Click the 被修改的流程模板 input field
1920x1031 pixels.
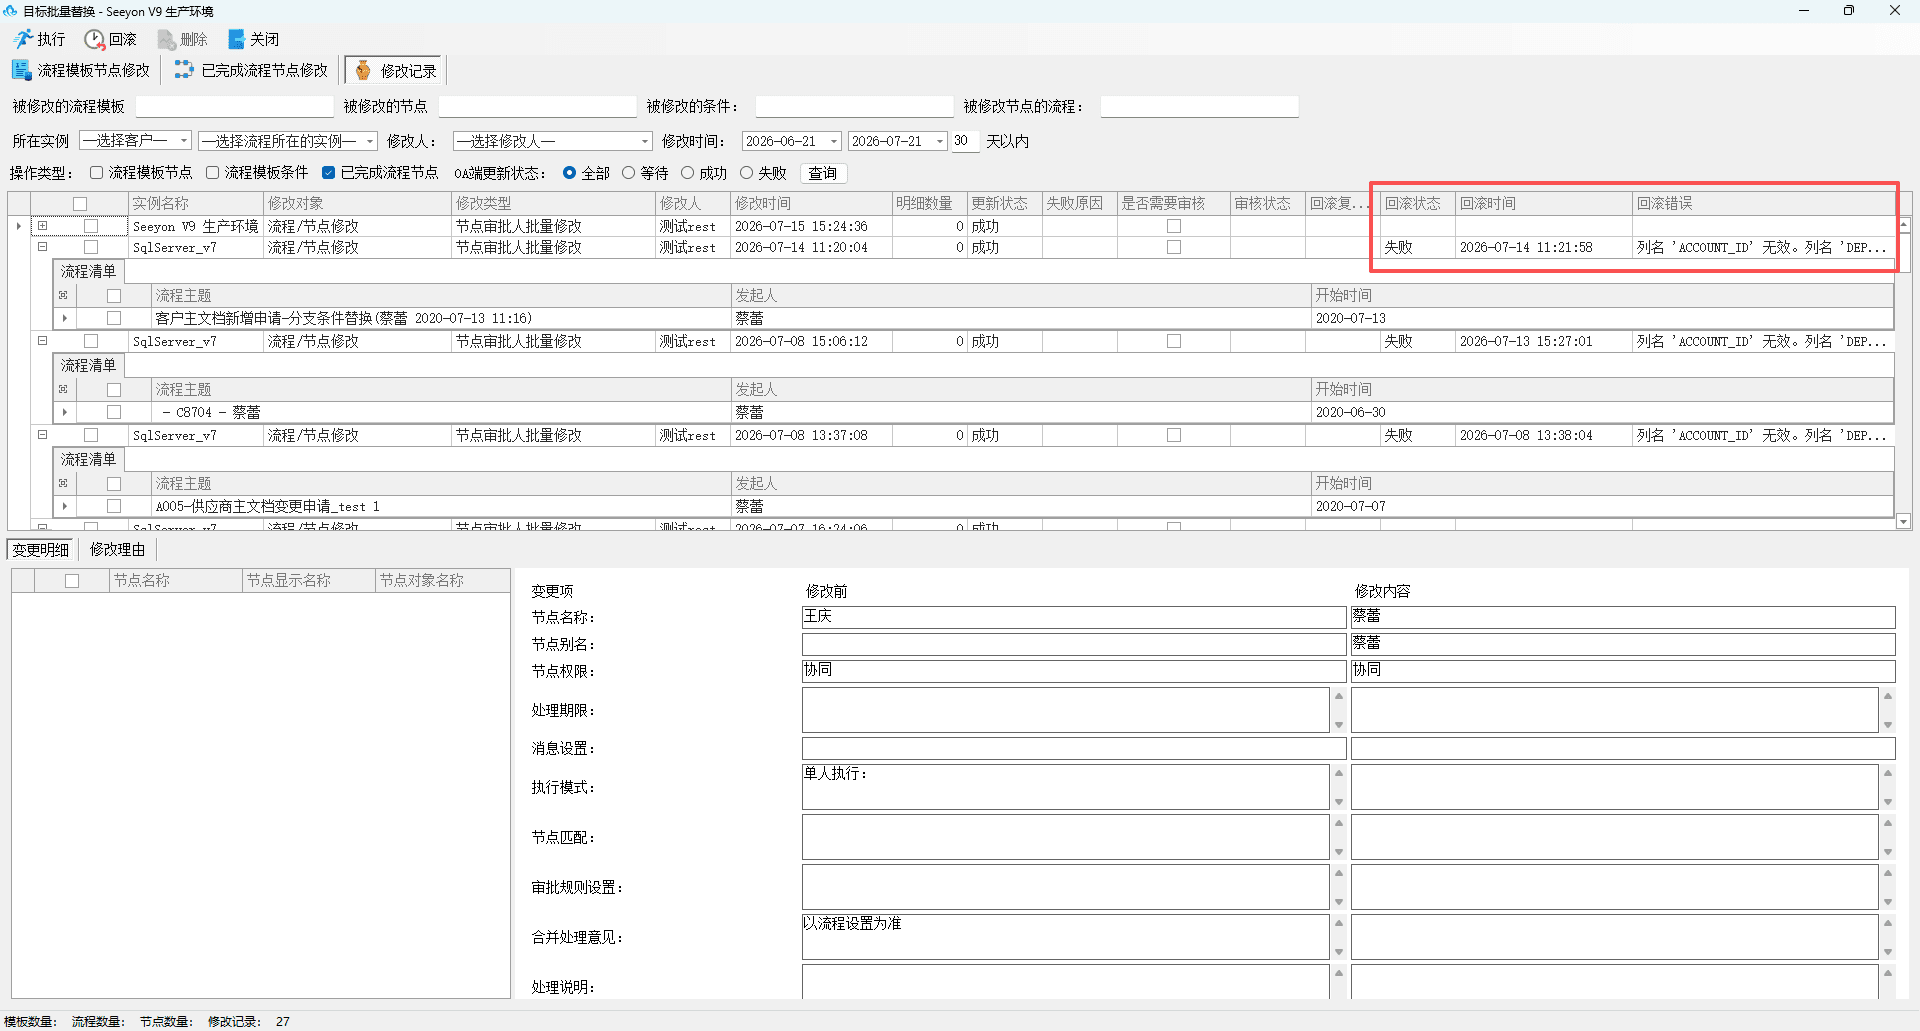click(x=234, y=106)
